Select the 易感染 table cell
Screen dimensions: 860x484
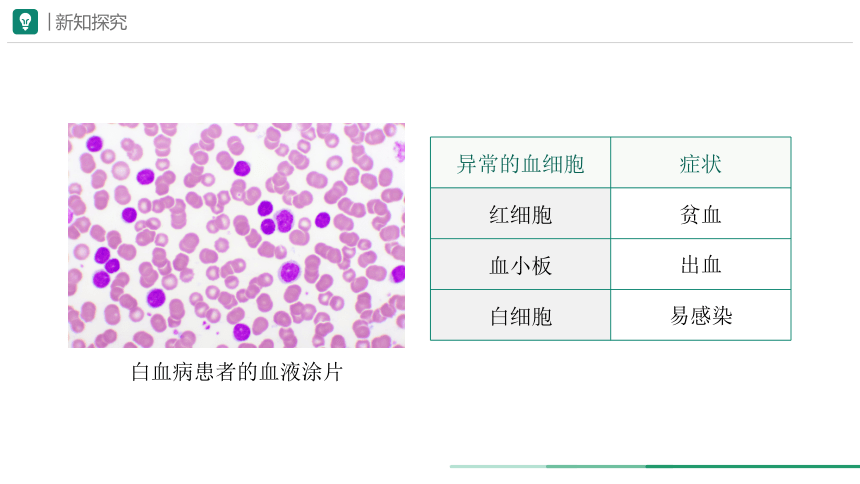700,316
